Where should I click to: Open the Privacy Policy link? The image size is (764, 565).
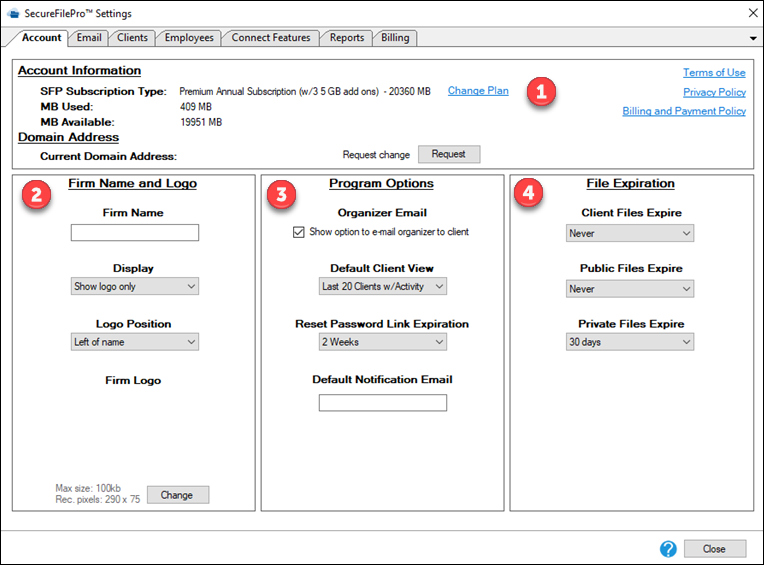(714, 92)
